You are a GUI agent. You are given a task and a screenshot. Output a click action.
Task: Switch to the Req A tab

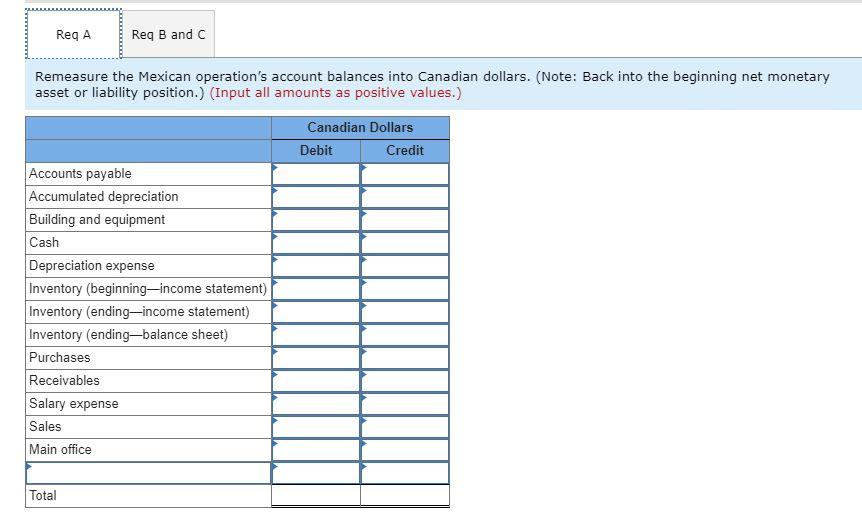(73, 34)
